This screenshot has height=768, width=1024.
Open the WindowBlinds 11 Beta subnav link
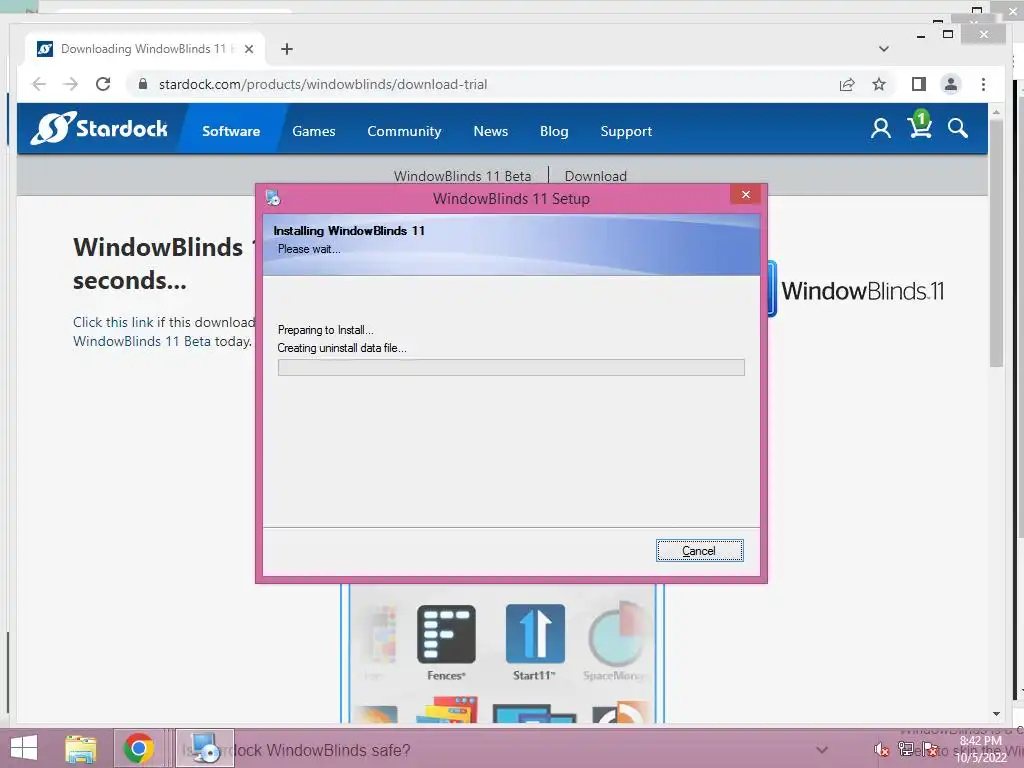(x=462, y=176)
